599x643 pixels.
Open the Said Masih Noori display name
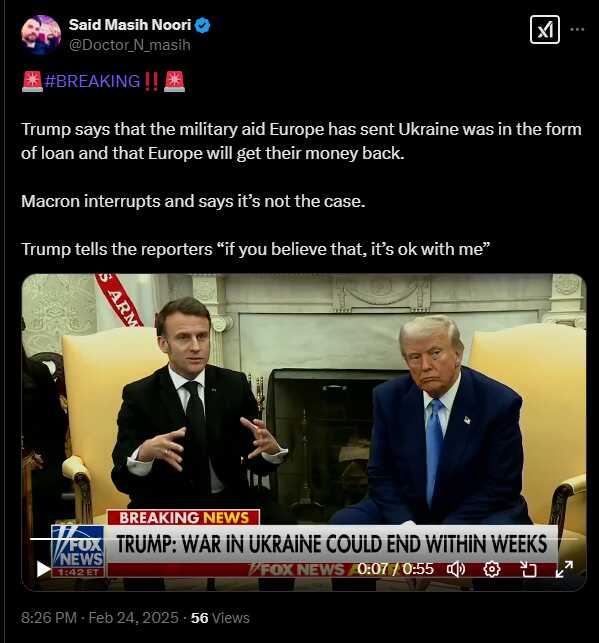pyautogui.click(x=130, y=25)
